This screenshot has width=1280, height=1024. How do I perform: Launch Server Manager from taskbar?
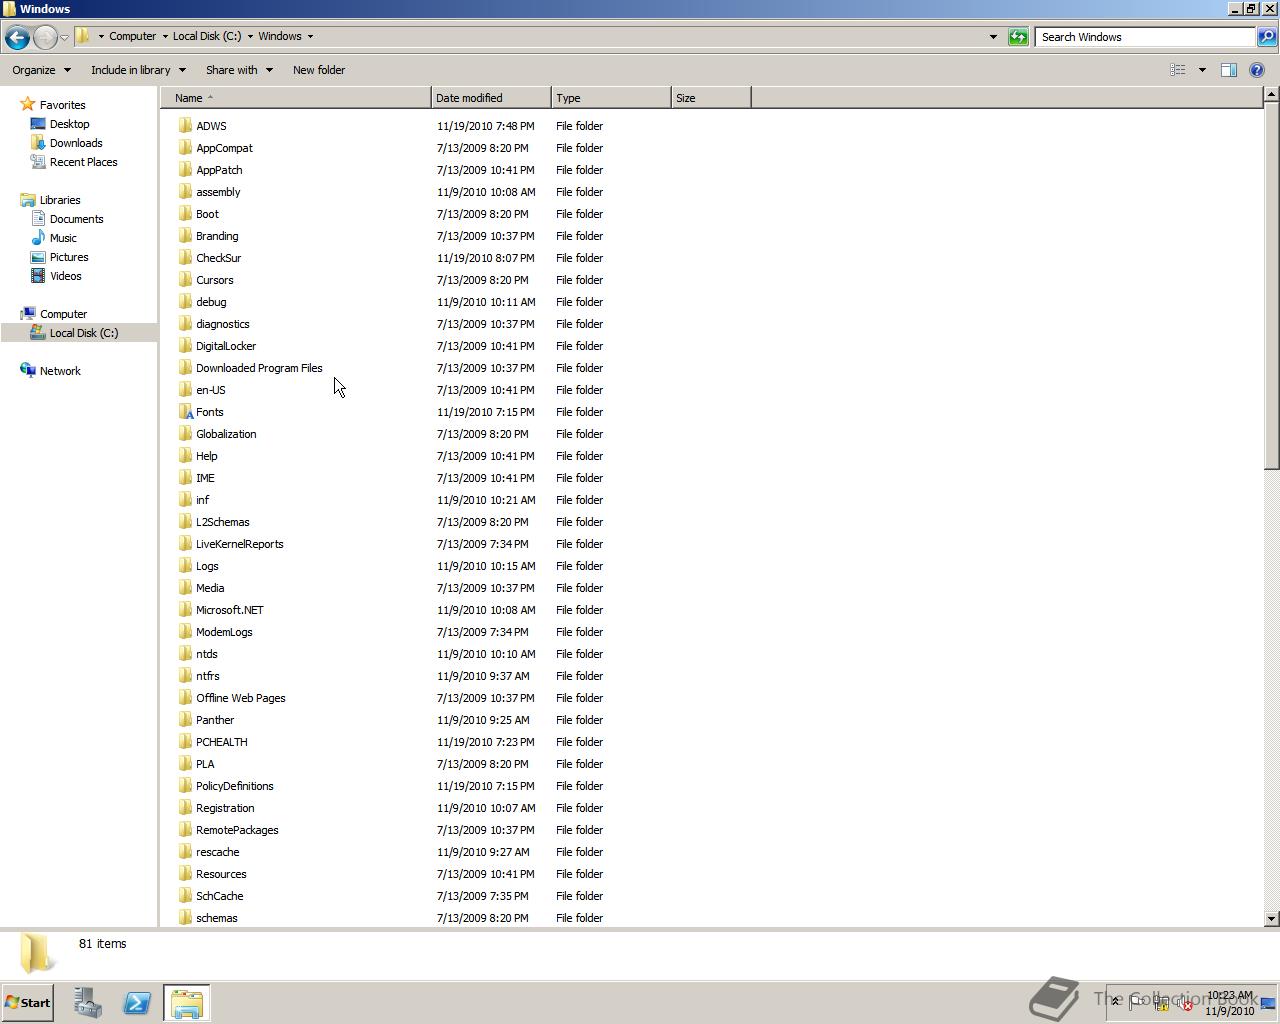pos(88,1003)
